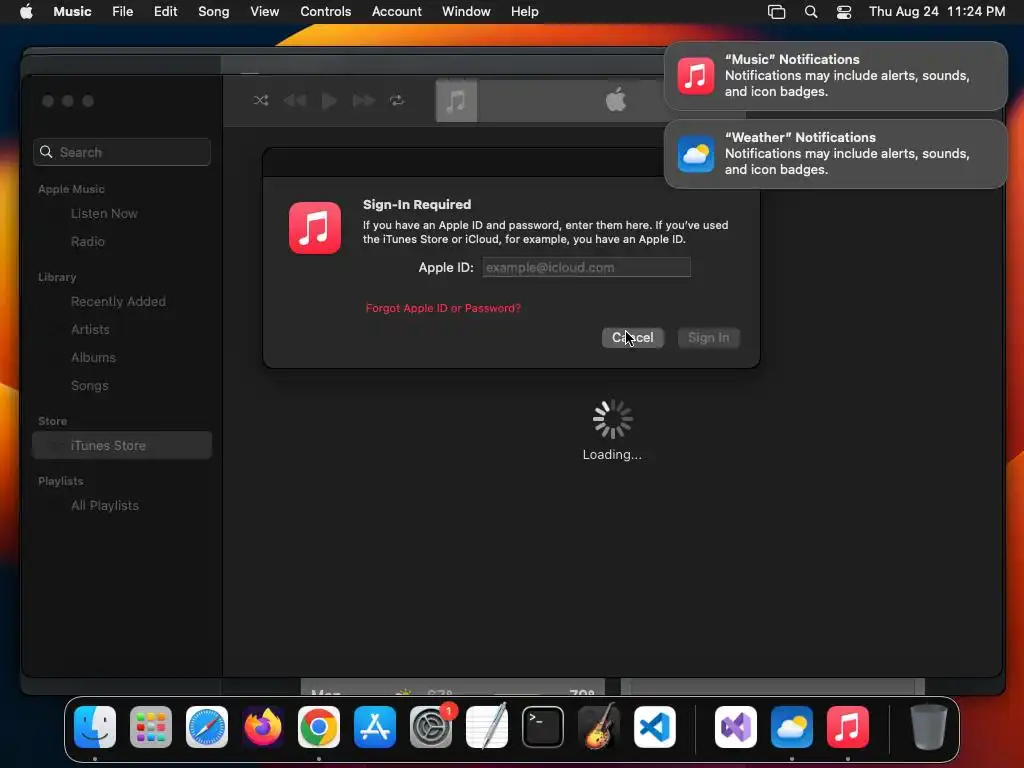1024x768 pixels.
Task: Open GarageBand from the Dock
Action: [x=599, y=727]
